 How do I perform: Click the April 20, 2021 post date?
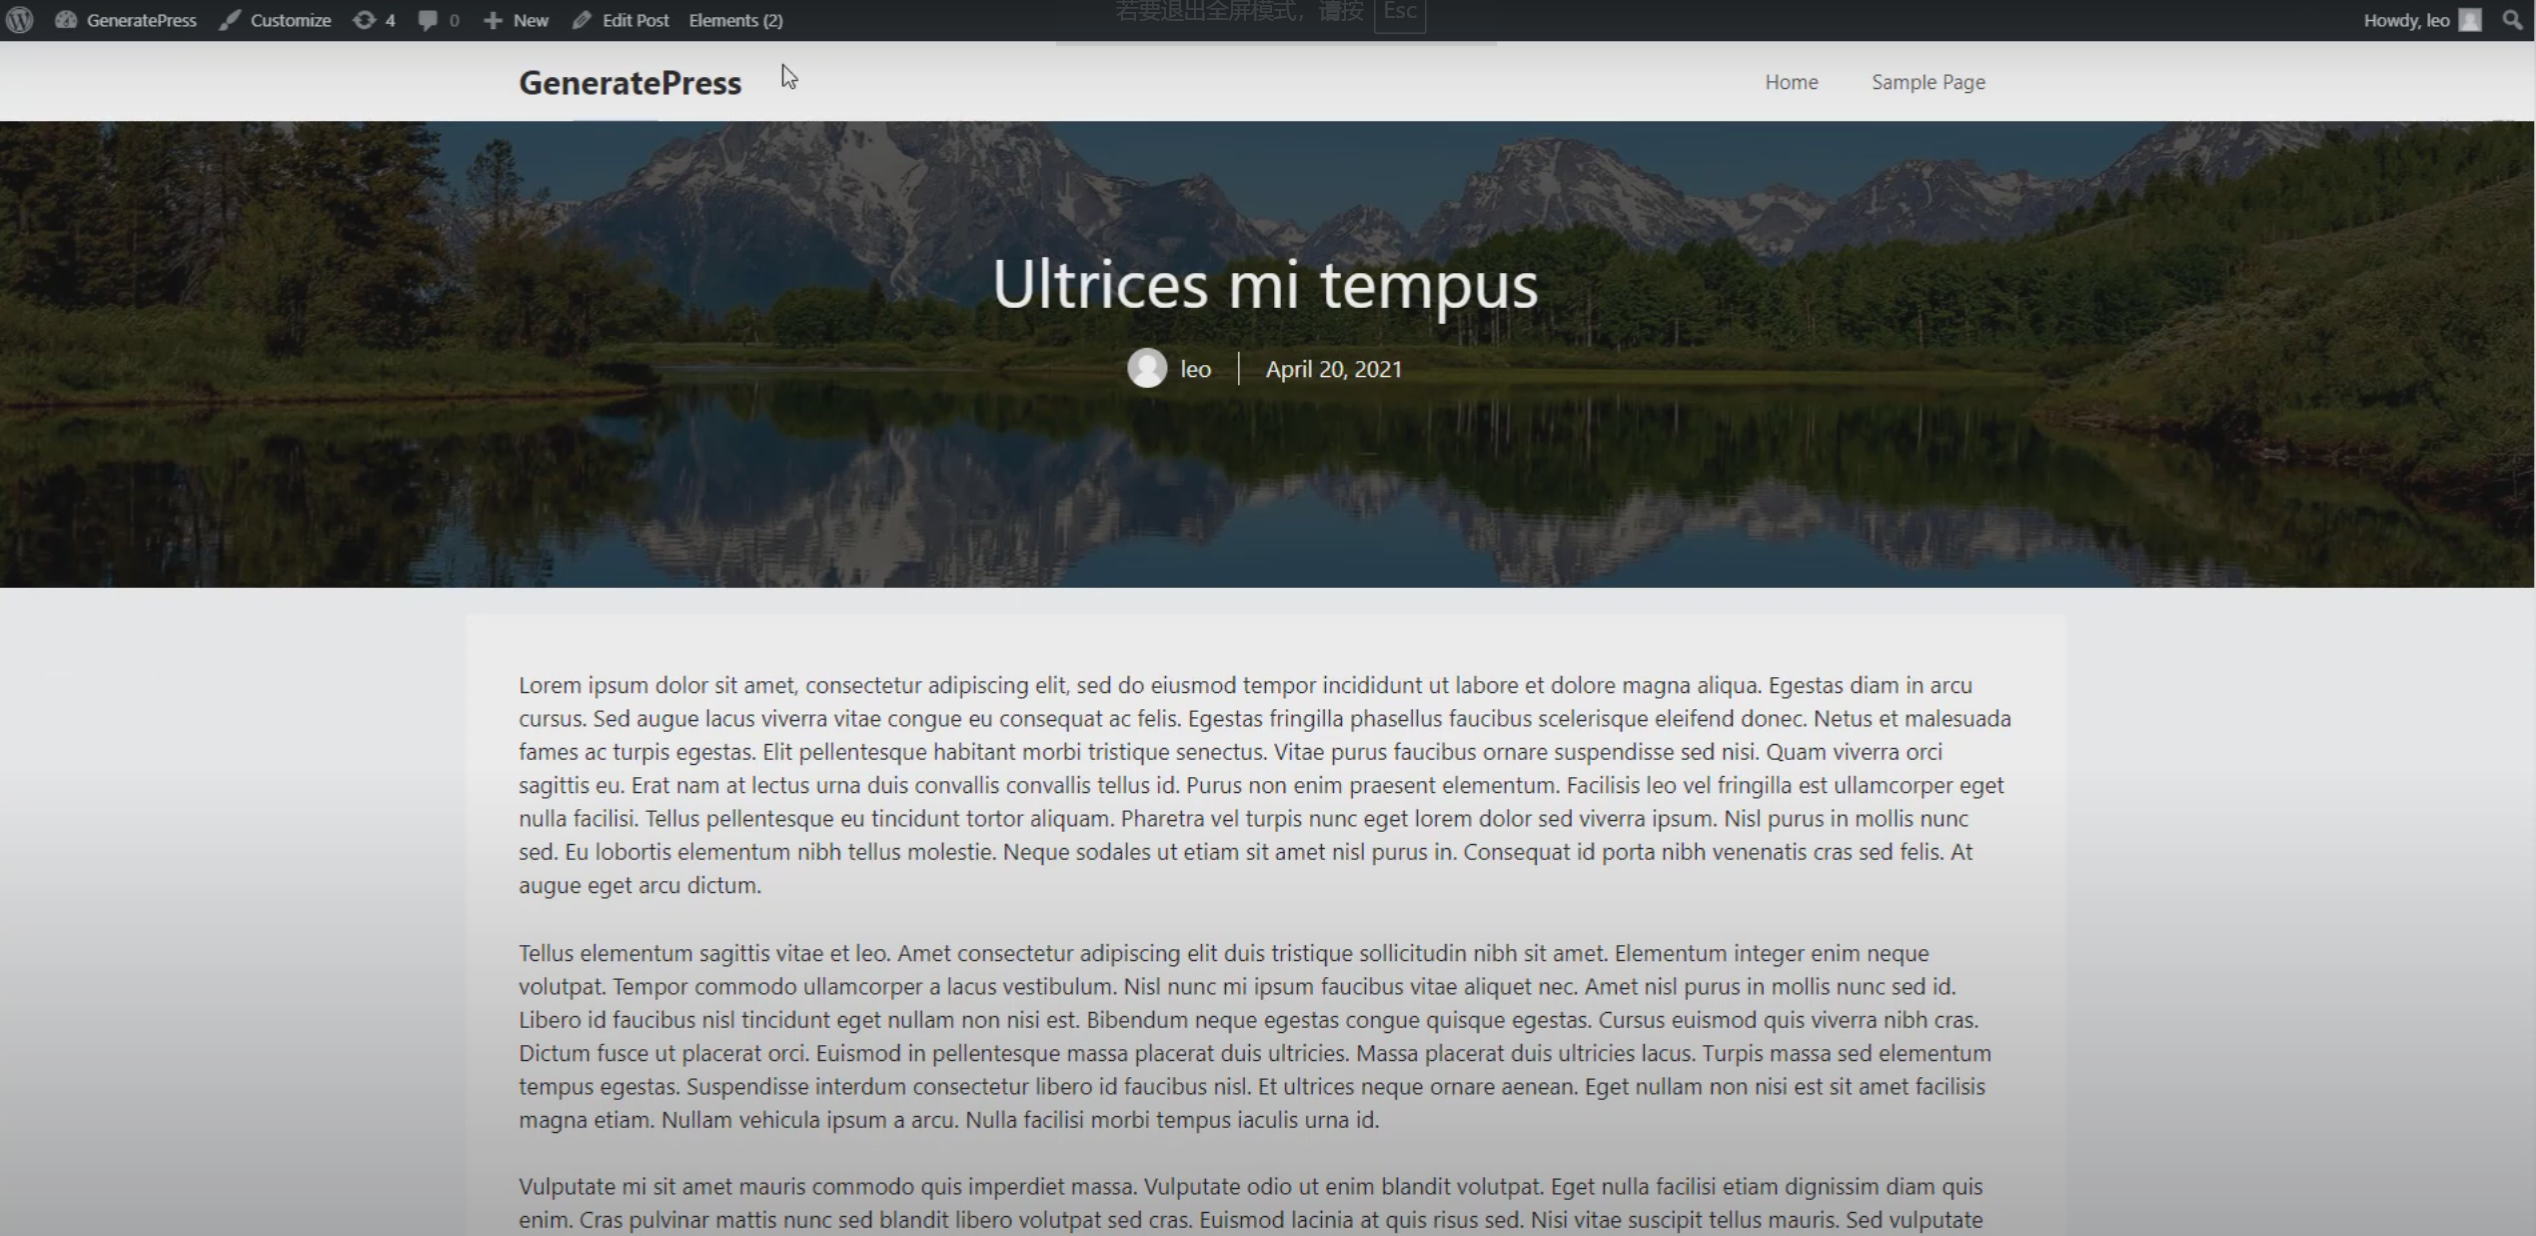point(1333,369)
